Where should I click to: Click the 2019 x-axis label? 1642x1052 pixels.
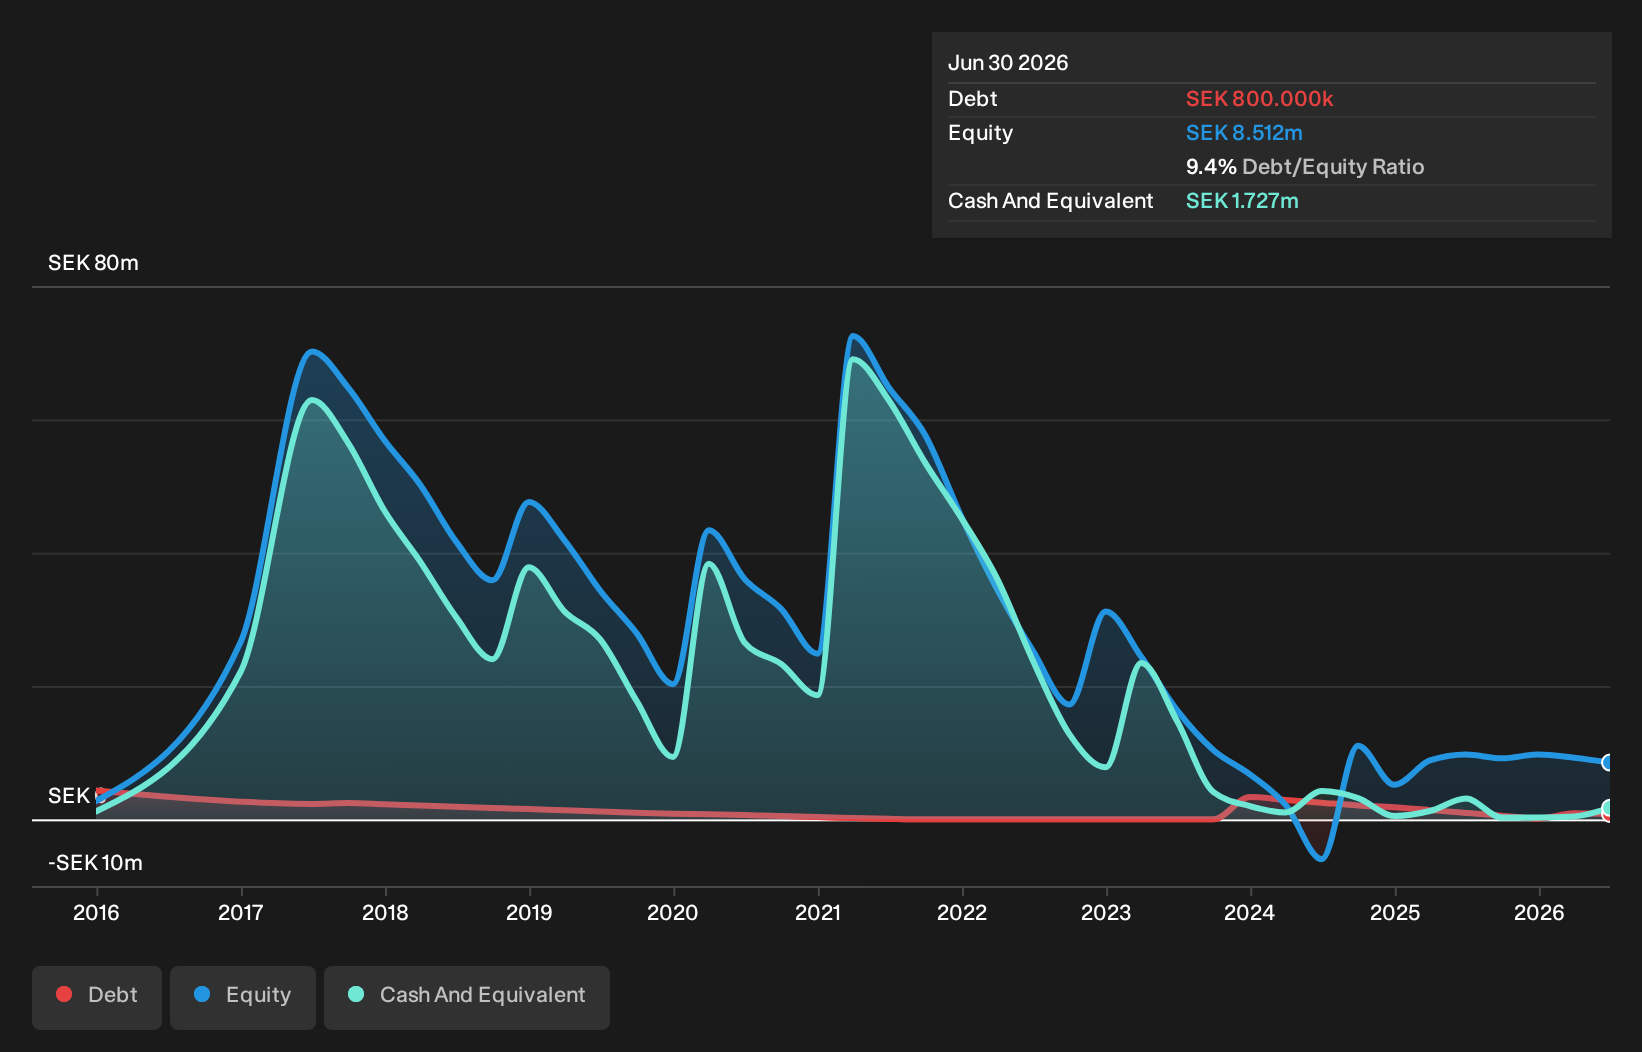[x=529, y=913]
